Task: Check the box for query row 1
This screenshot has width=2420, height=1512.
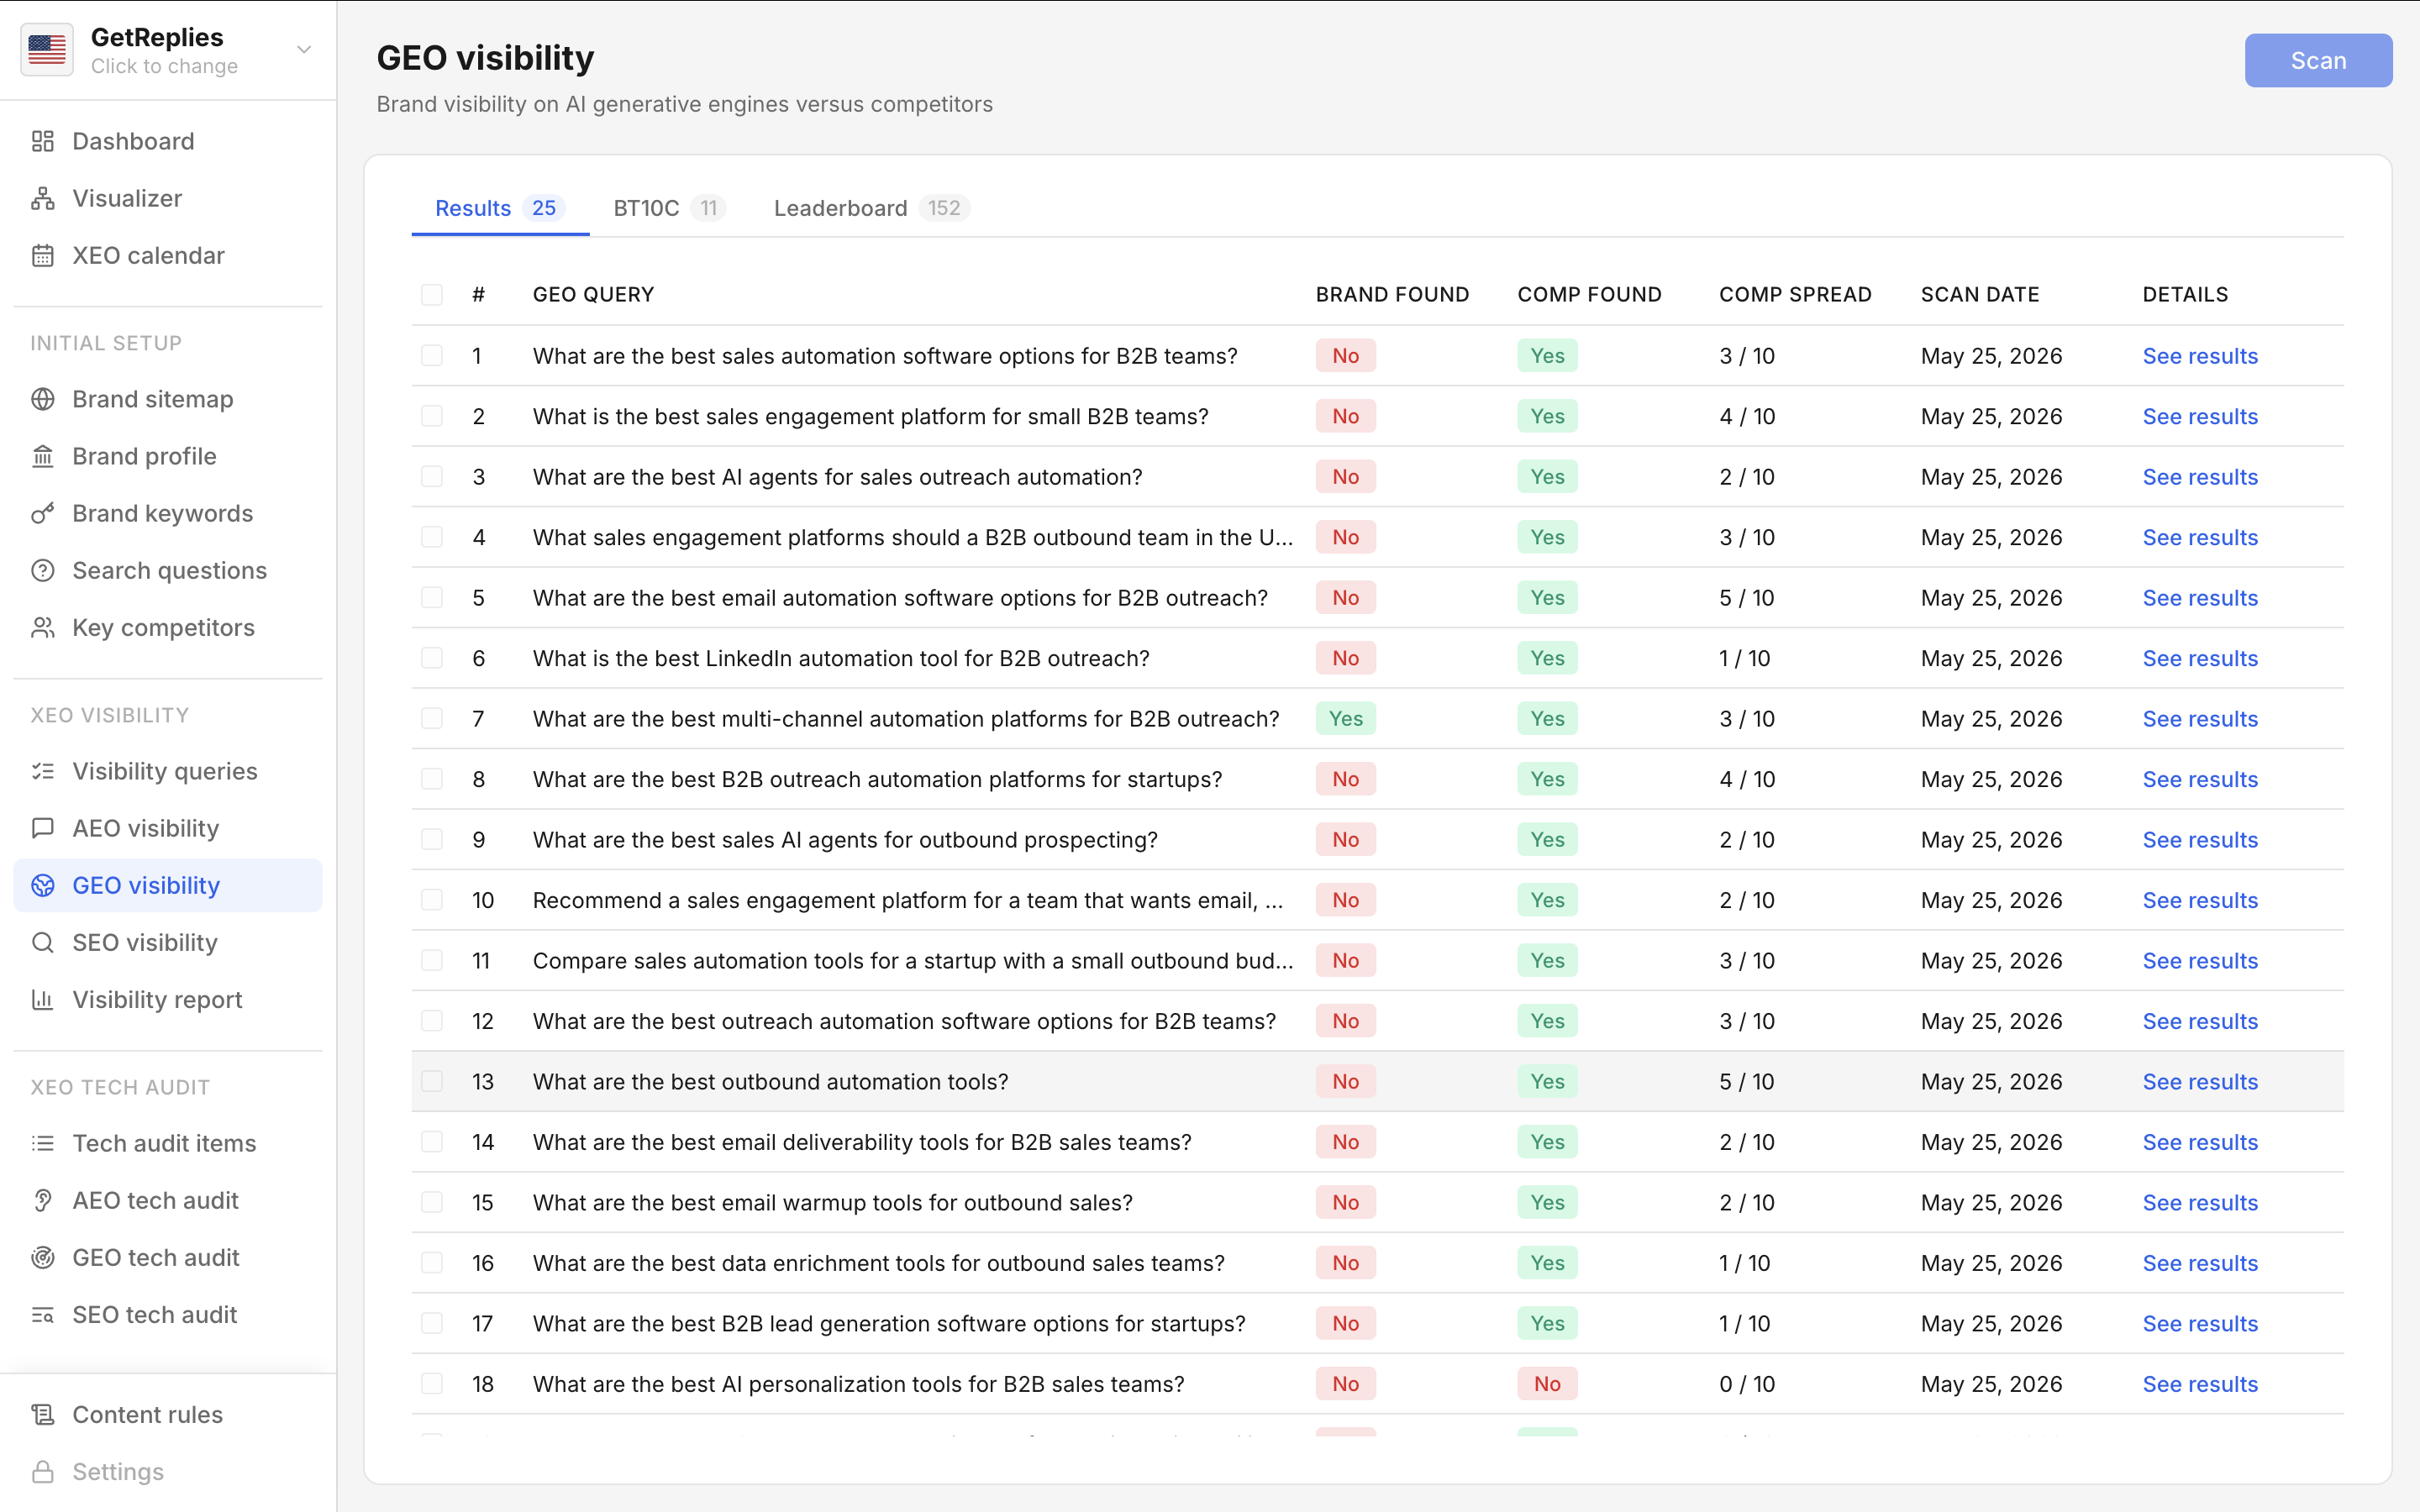Action: (432, 355)
